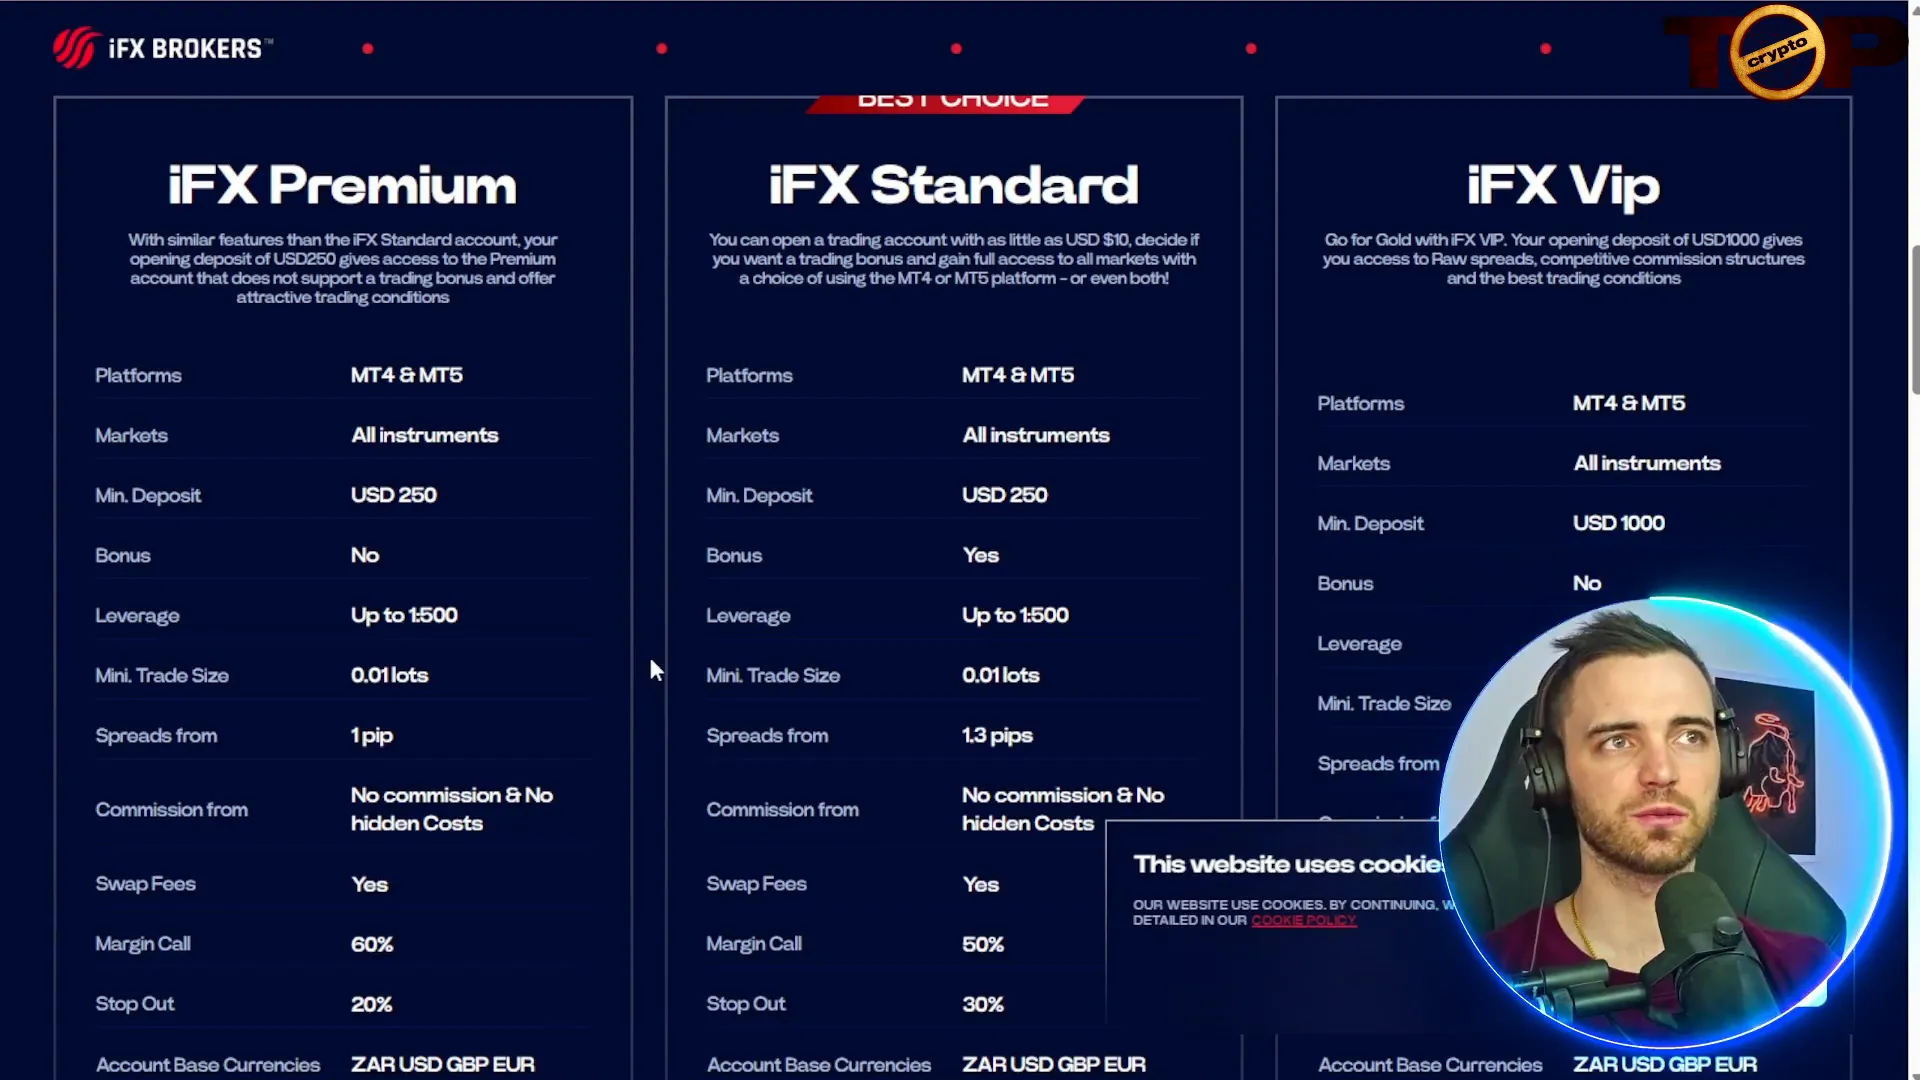Click Standard 'Yes' bonus value
The image size is (1920, 1080).
tap(980, 555)
